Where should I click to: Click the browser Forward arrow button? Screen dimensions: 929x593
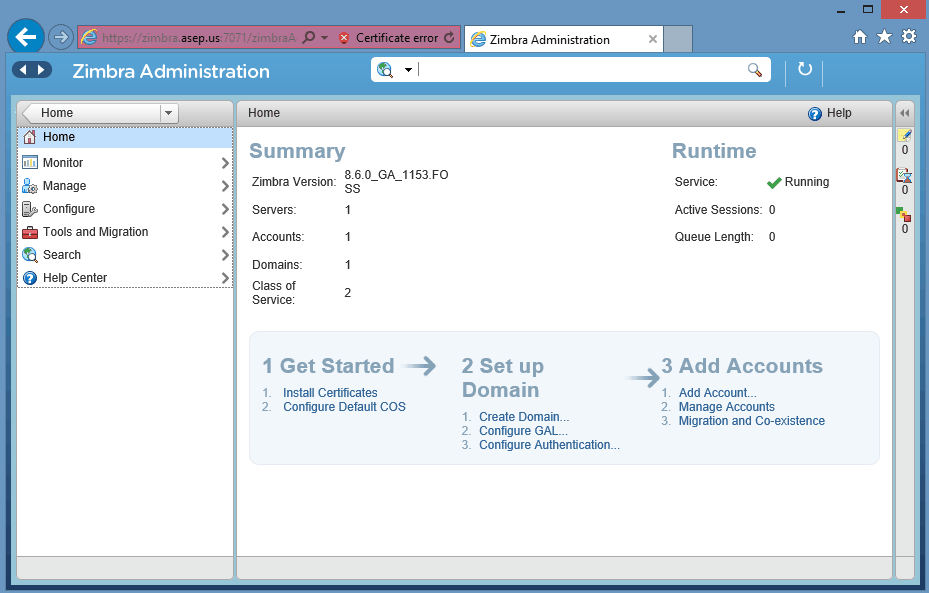tap(60, 37)
